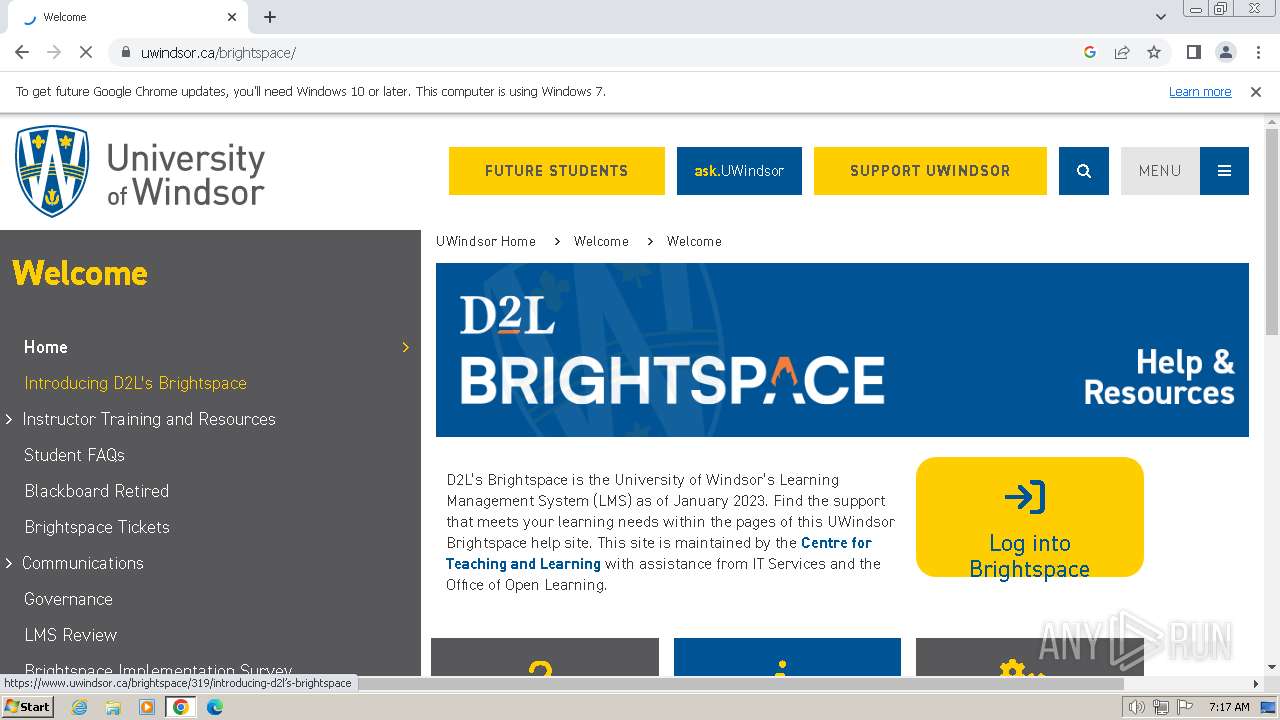Open Chrome three-dot menu
This screenshot has height=720, width=1280.
[1258, 52]
